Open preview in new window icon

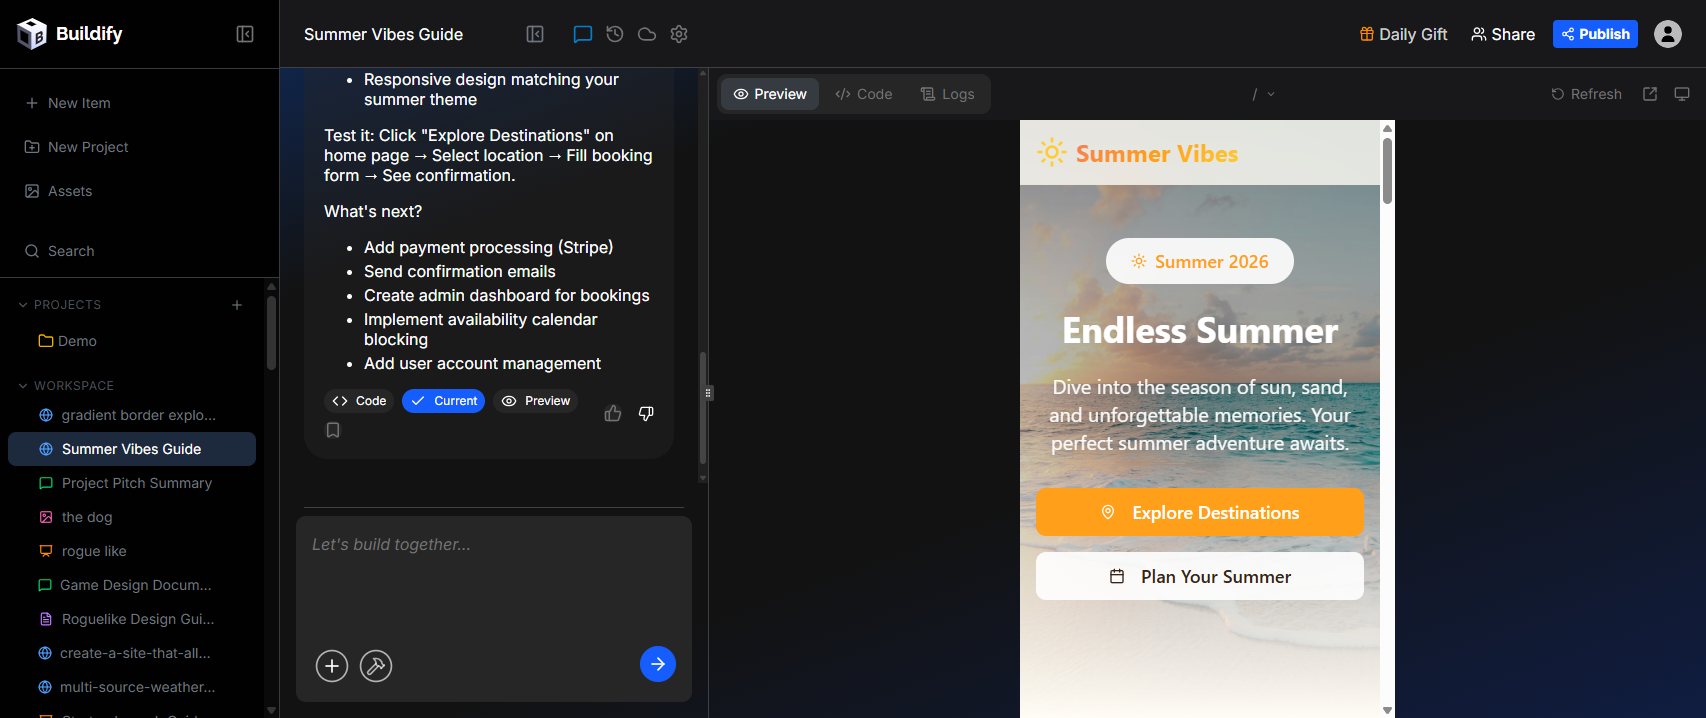point(1650,94)
